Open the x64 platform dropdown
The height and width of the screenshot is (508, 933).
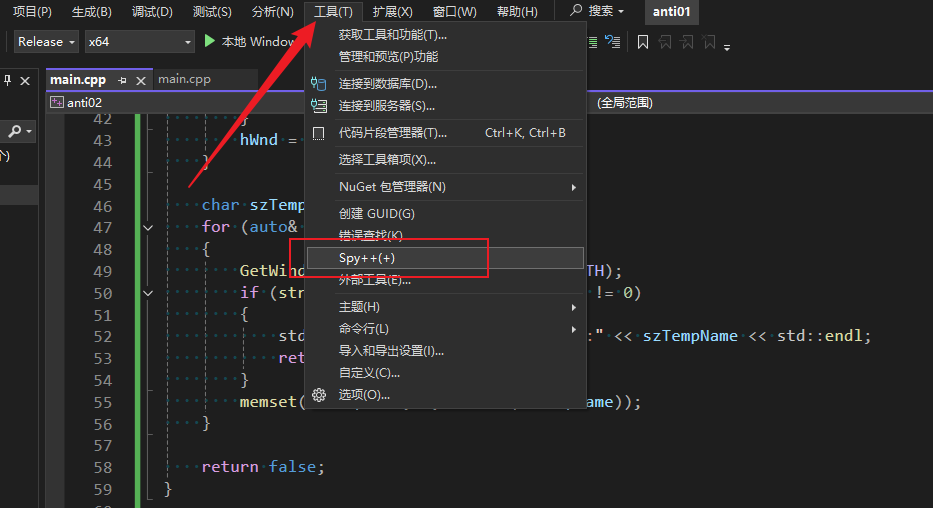tap(139, 42)
